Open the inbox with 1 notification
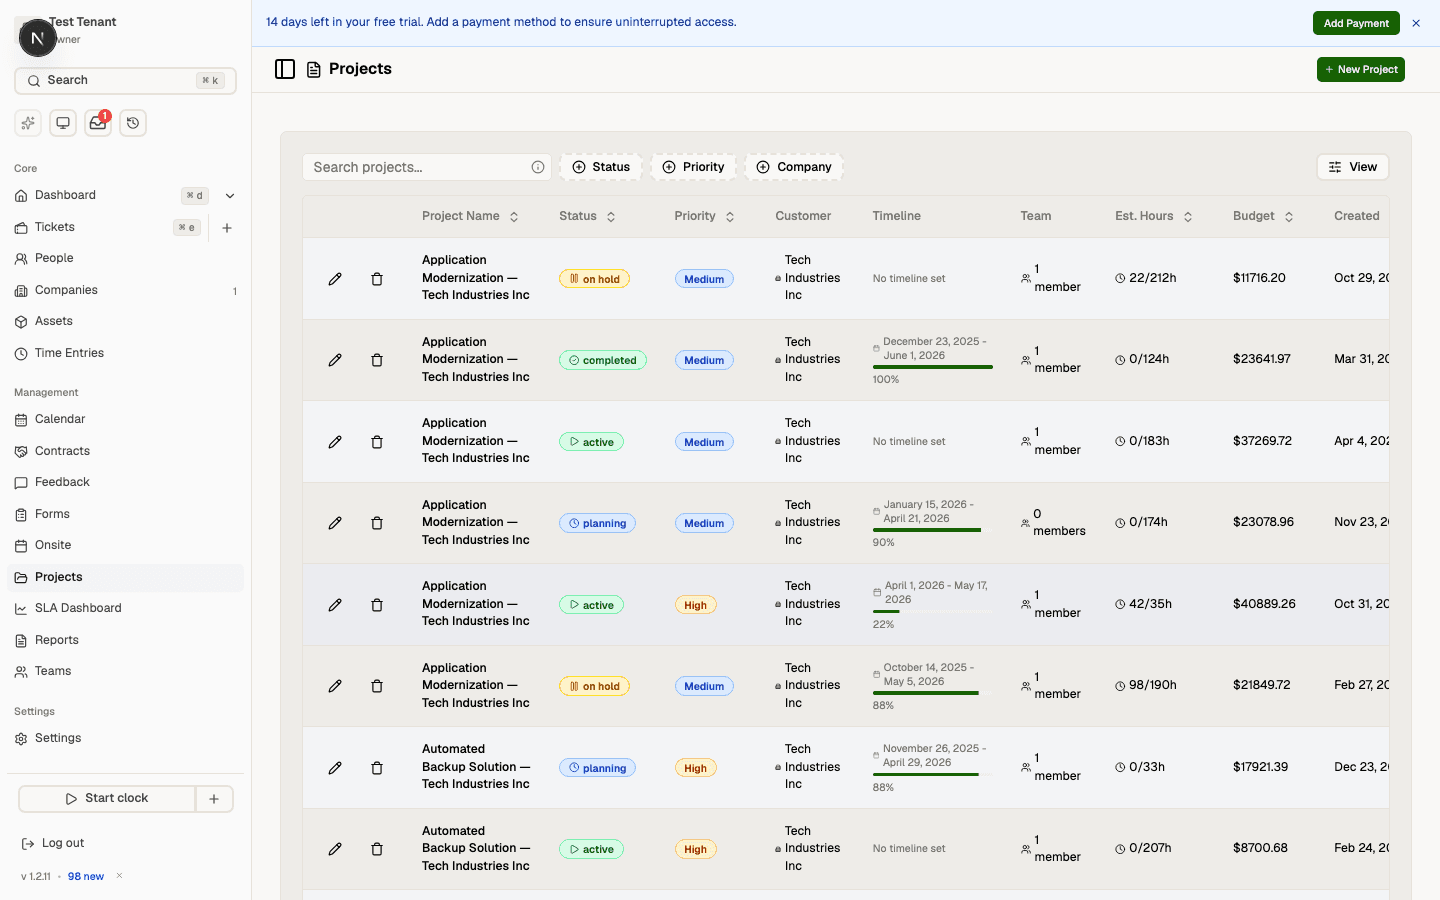Screen dimensions: 1440x900 pos(97,122)
